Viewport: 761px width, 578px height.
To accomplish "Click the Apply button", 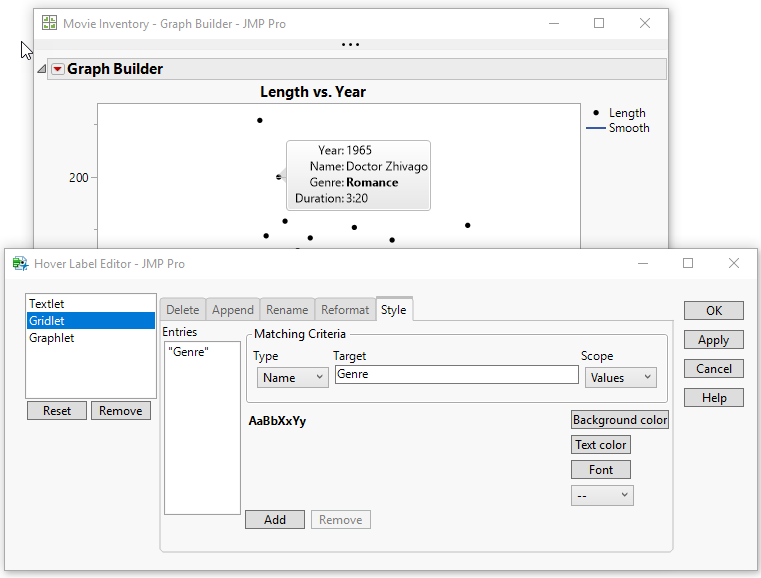I will 713,340.
